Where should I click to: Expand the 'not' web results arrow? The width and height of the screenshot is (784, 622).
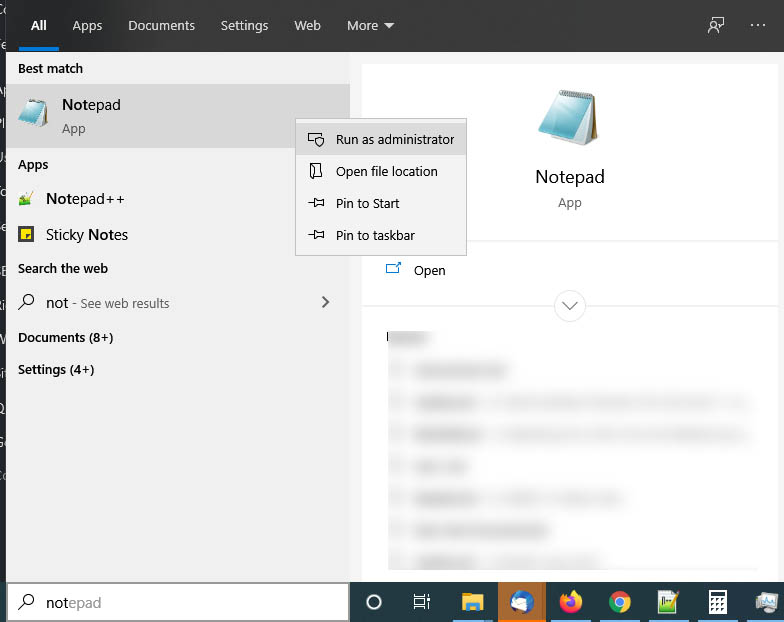[x=325, y=302]
